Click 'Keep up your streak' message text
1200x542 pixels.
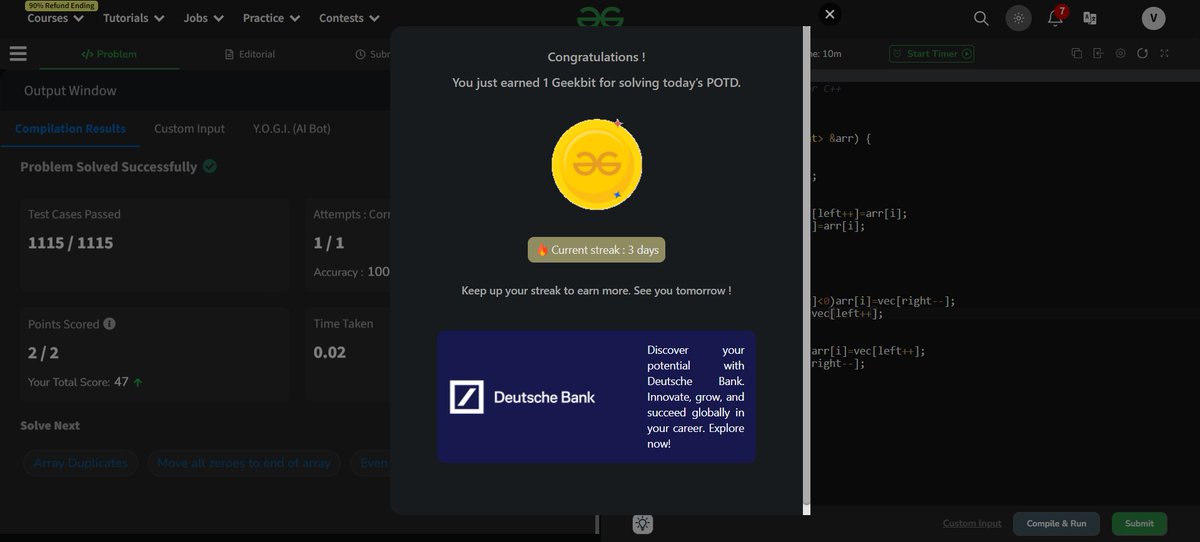click(596, 291)
